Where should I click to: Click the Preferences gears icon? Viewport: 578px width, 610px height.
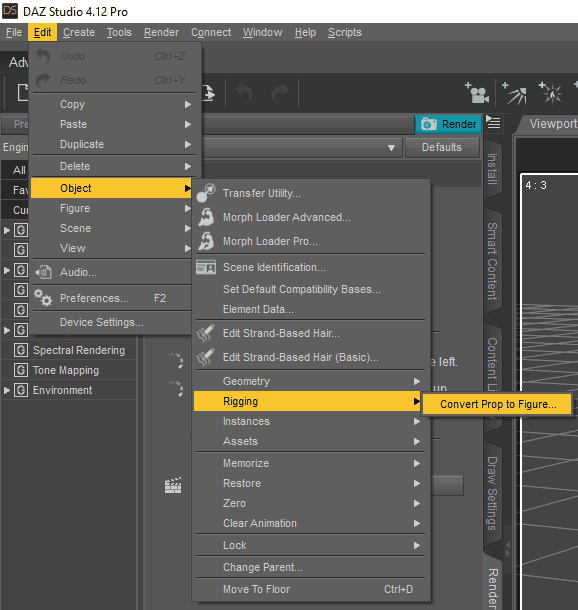(42, 298)
